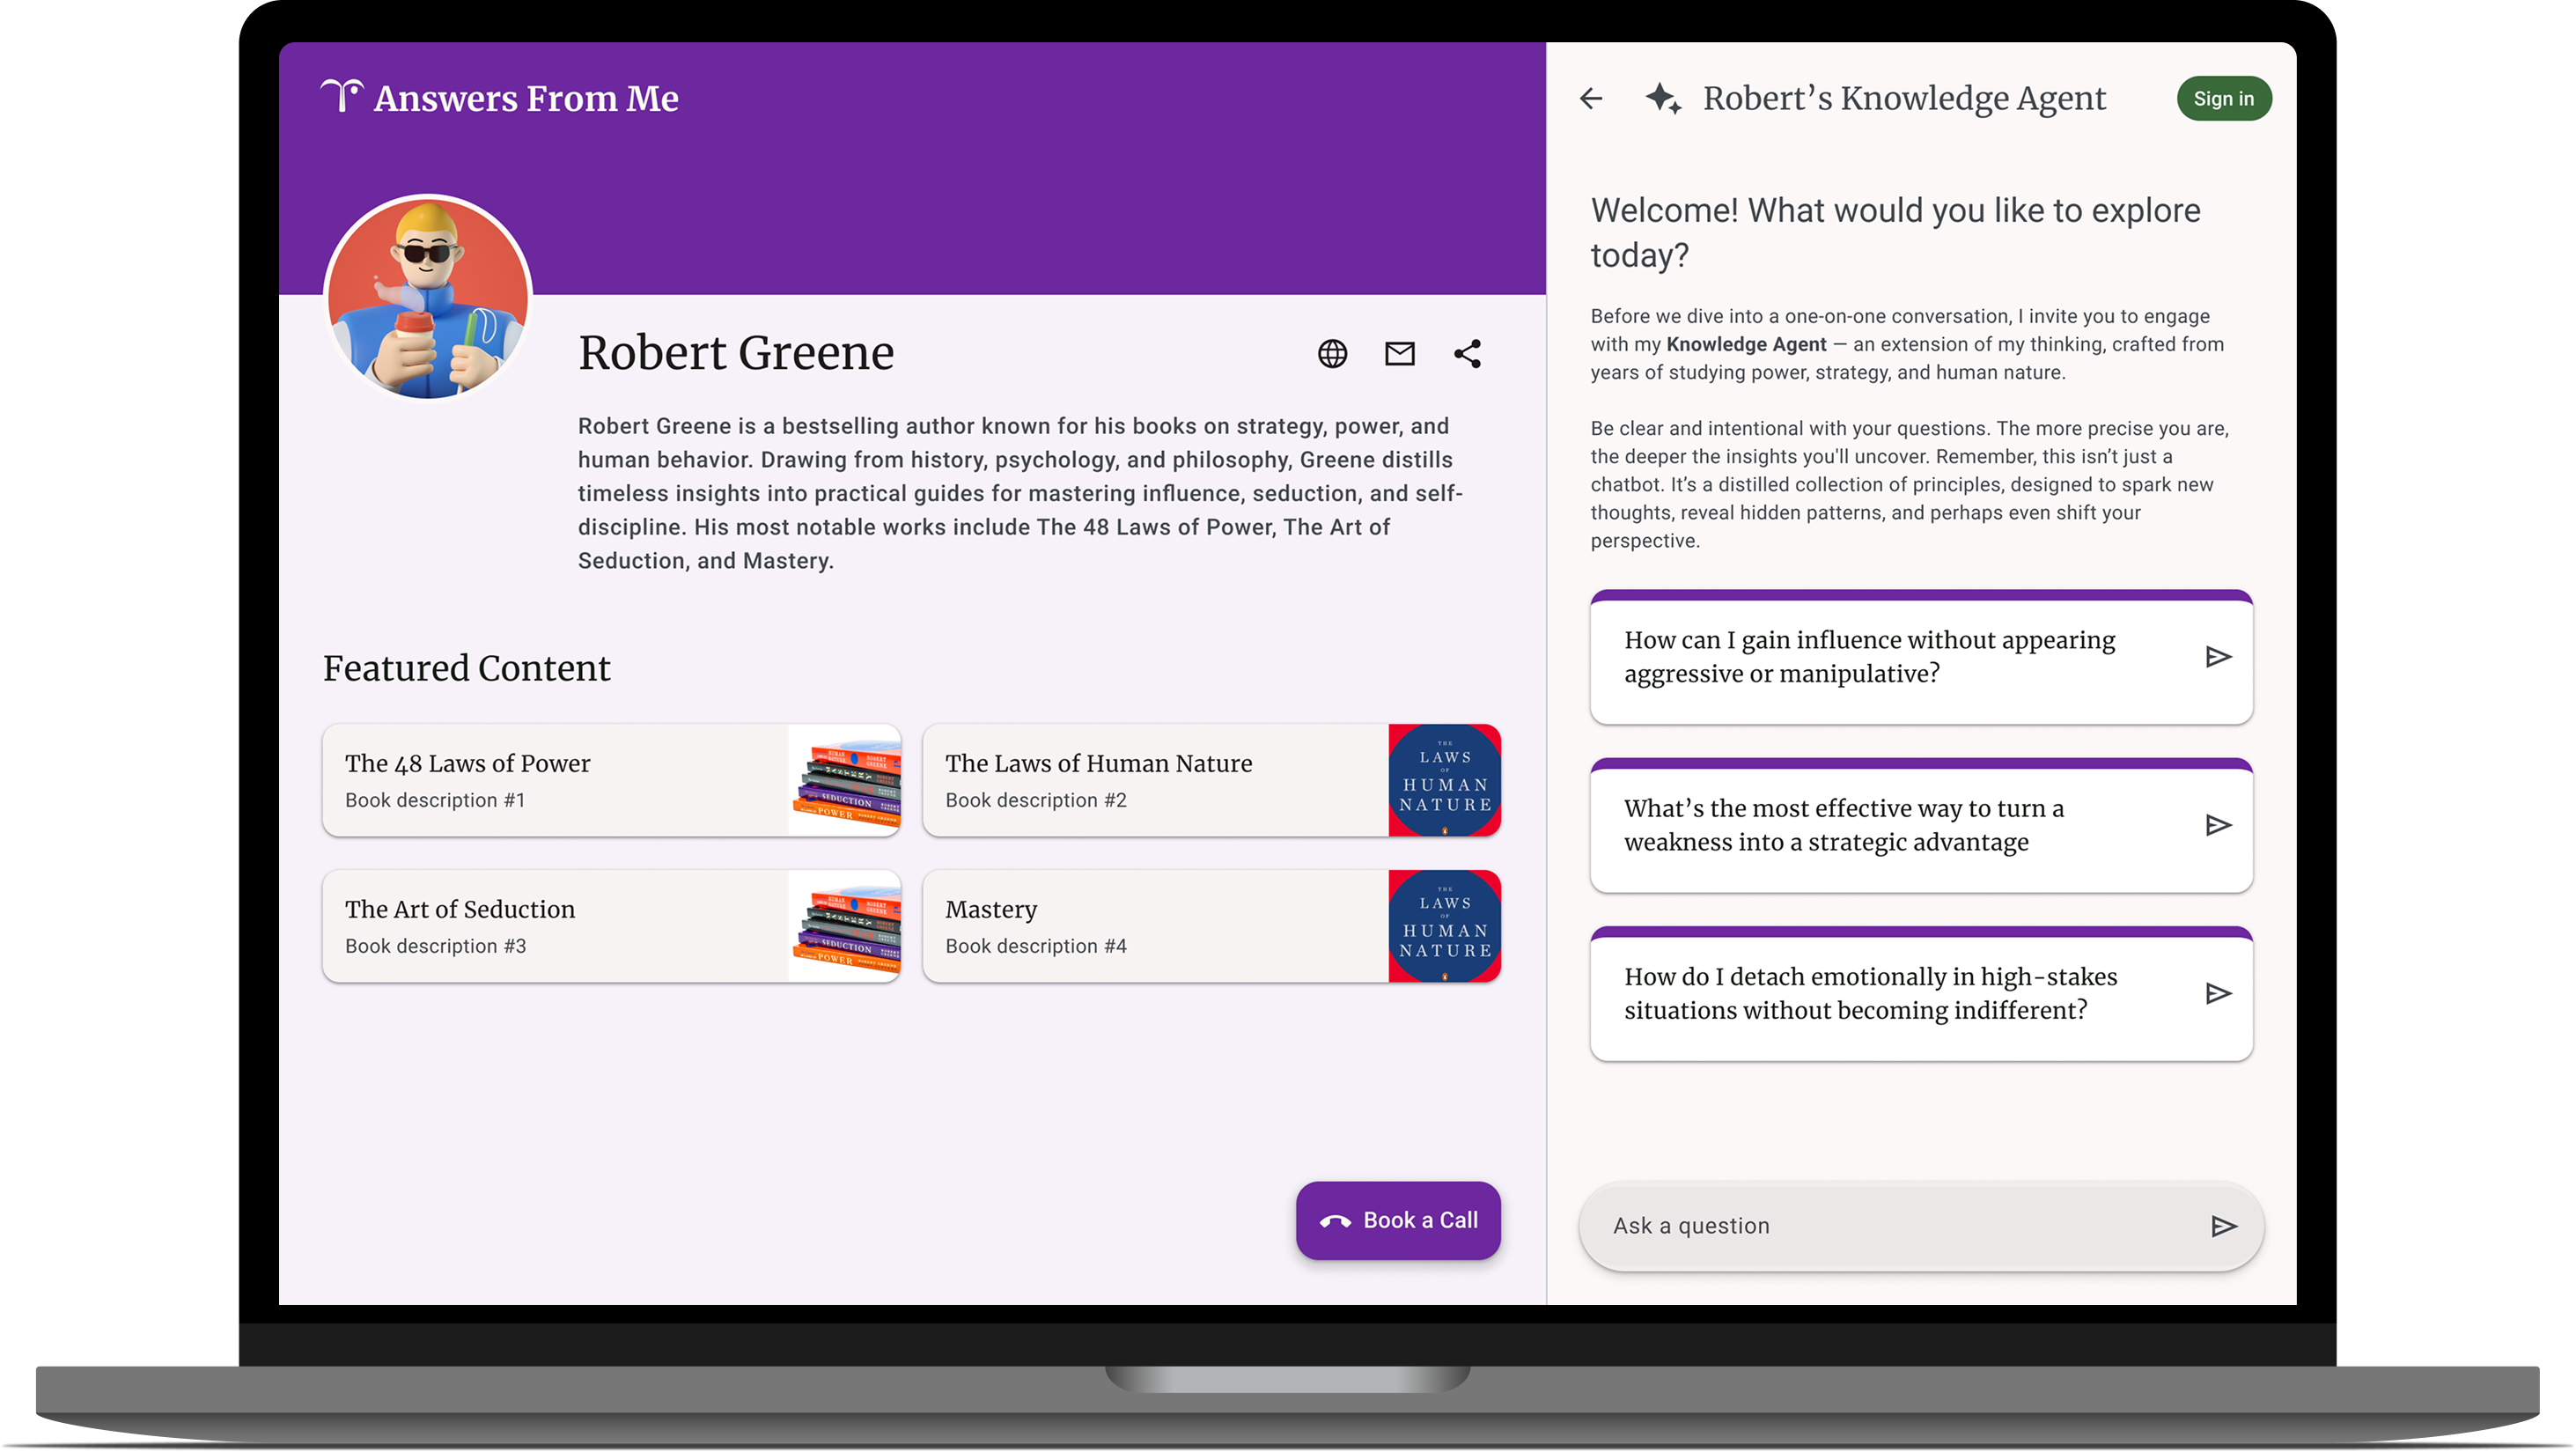Click the send icon in the Ask a question field
This screenshot has height=1452, width=2576.
2224,1225
